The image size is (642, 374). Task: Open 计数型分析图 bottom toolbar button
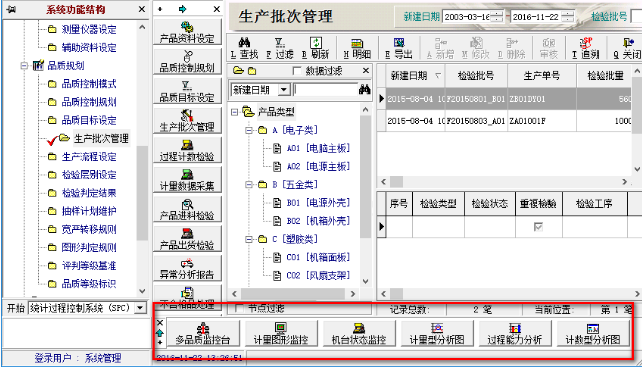(x=593, y=333)
